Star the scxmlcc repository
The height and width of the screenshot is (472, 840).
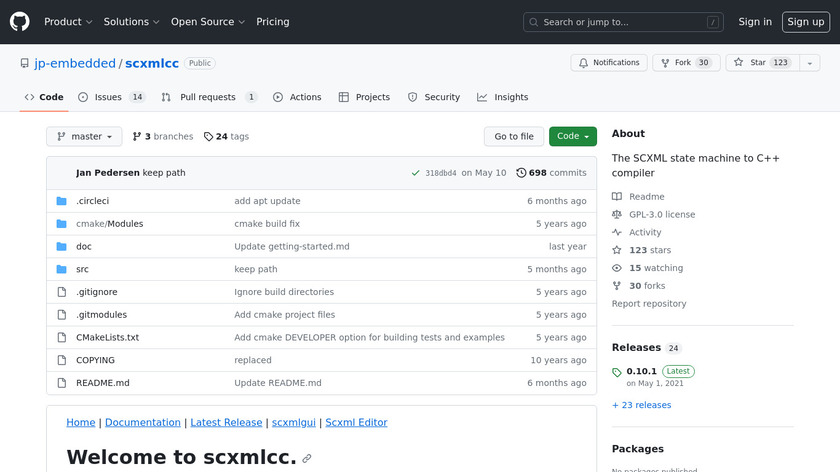(758, 63)
